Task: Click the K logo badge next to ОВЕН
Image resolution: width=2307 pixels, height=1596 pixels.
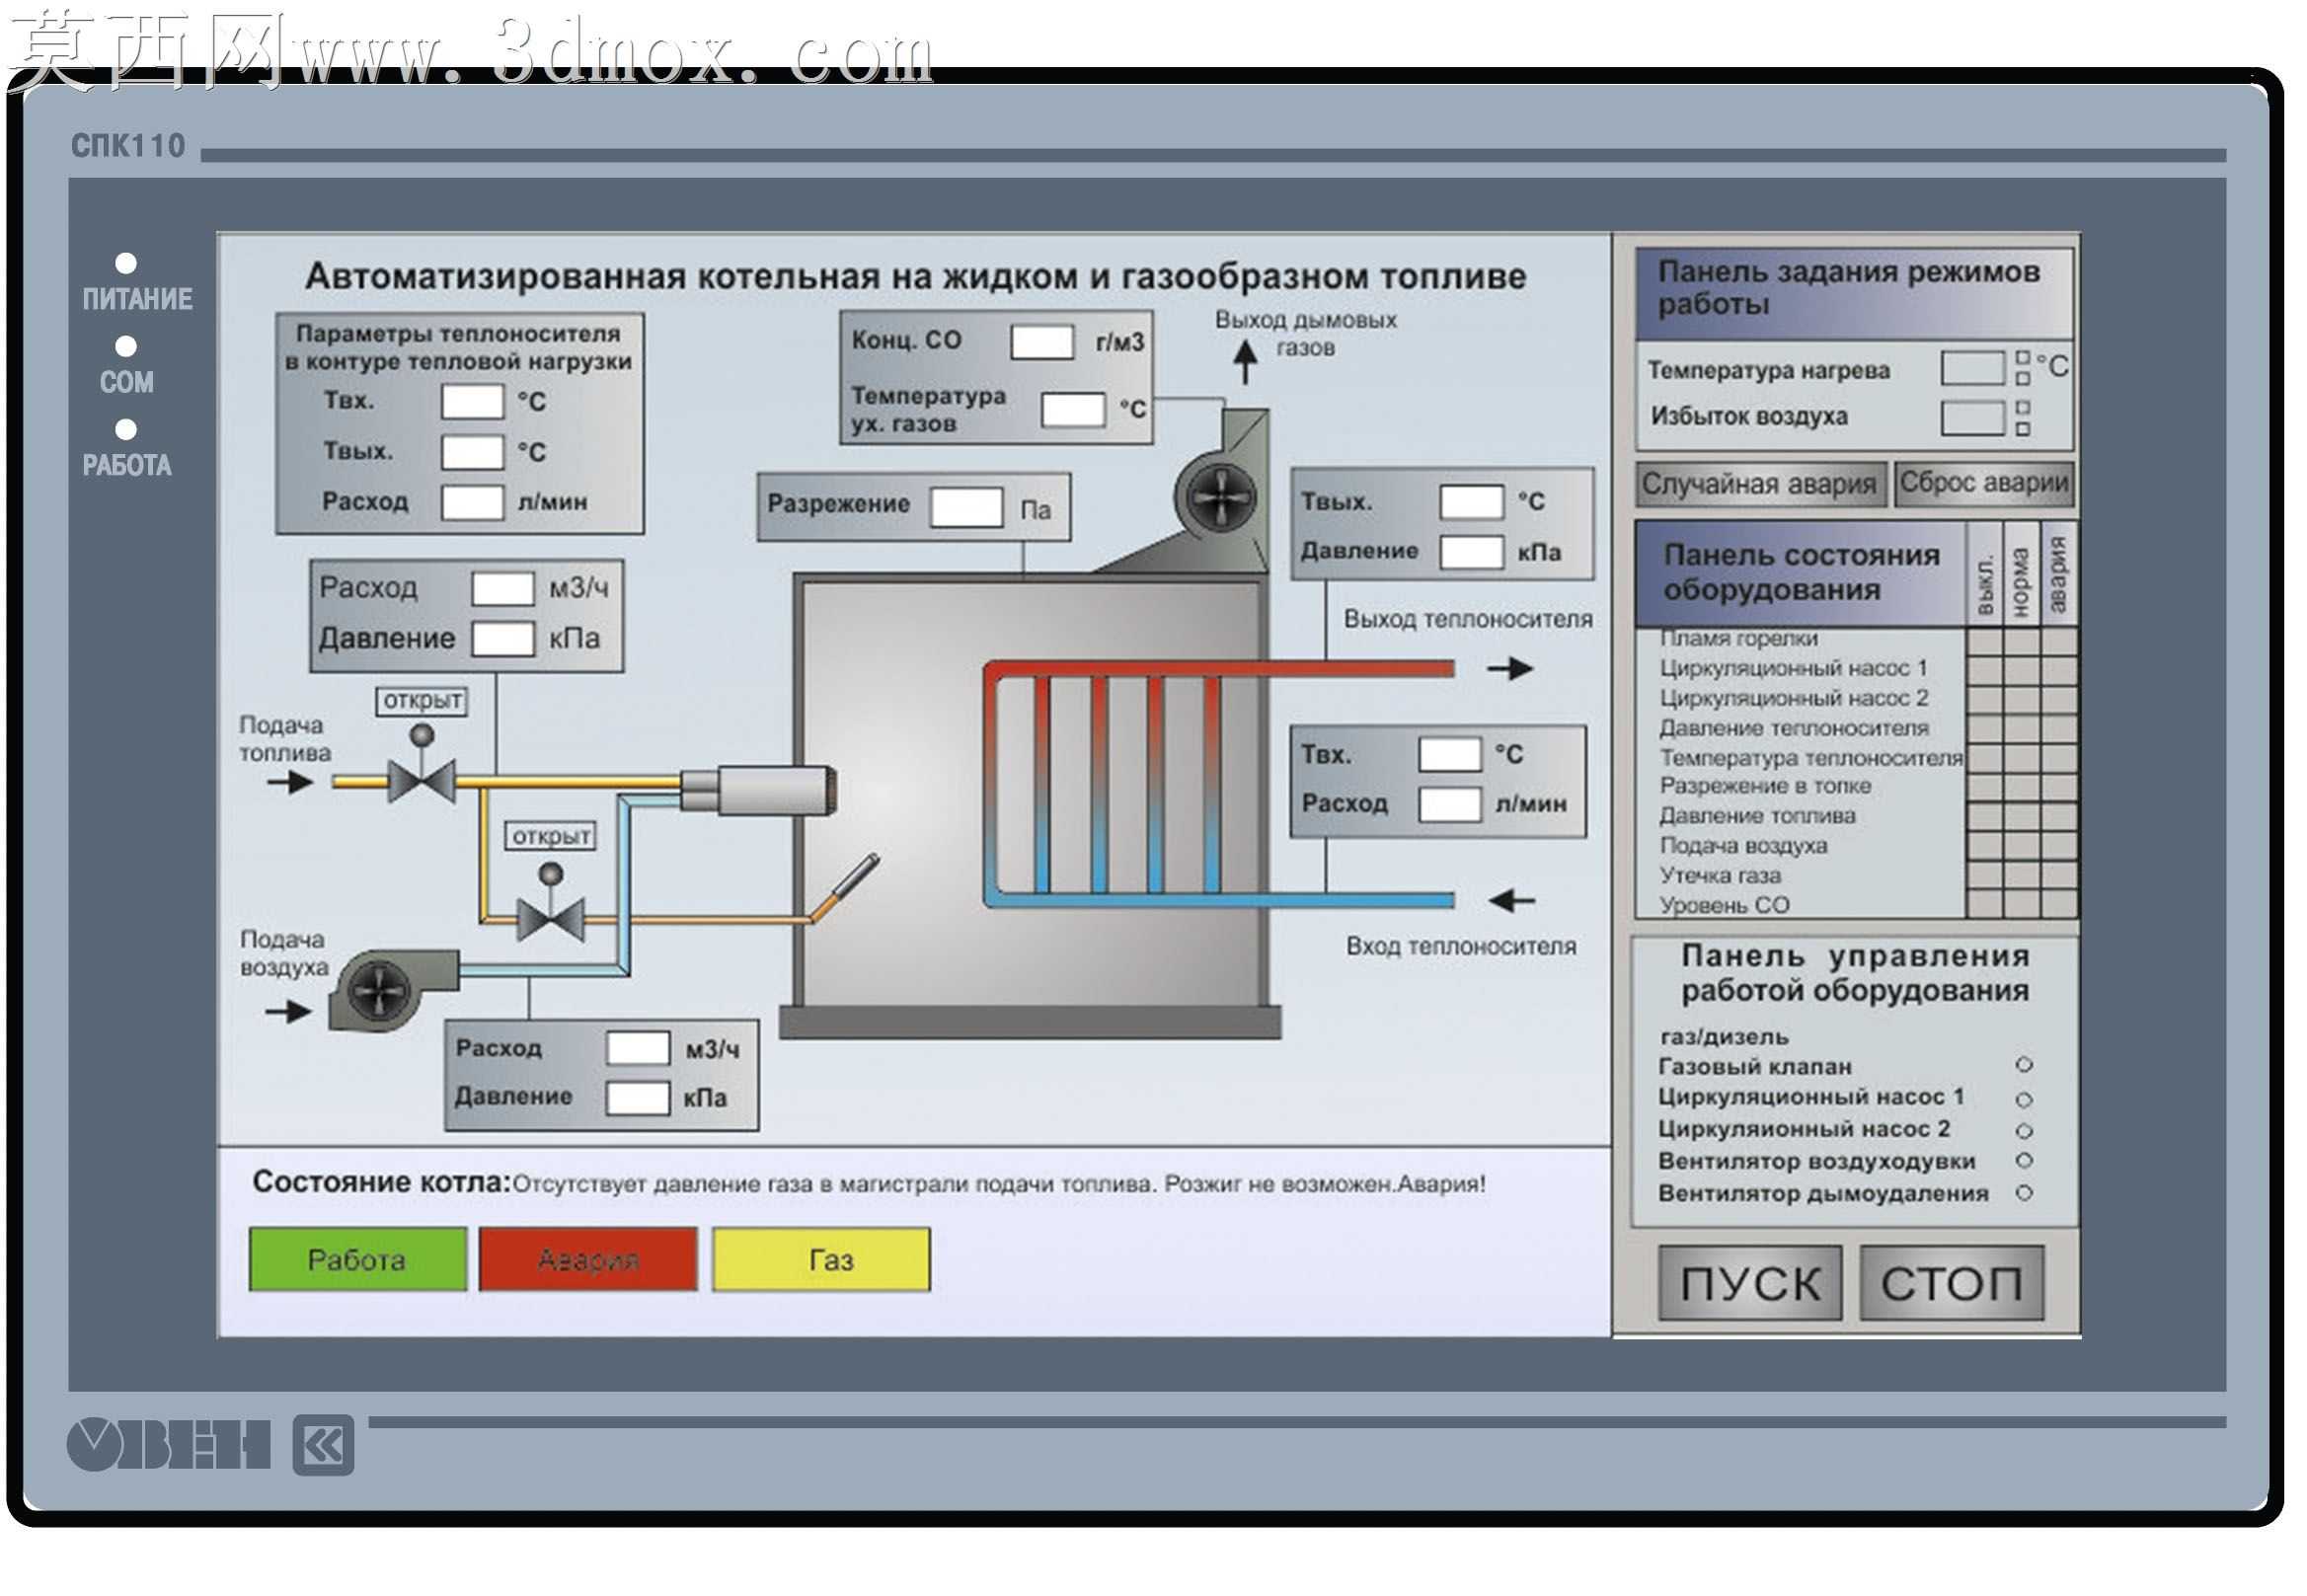Action: tap(324, 1445)
